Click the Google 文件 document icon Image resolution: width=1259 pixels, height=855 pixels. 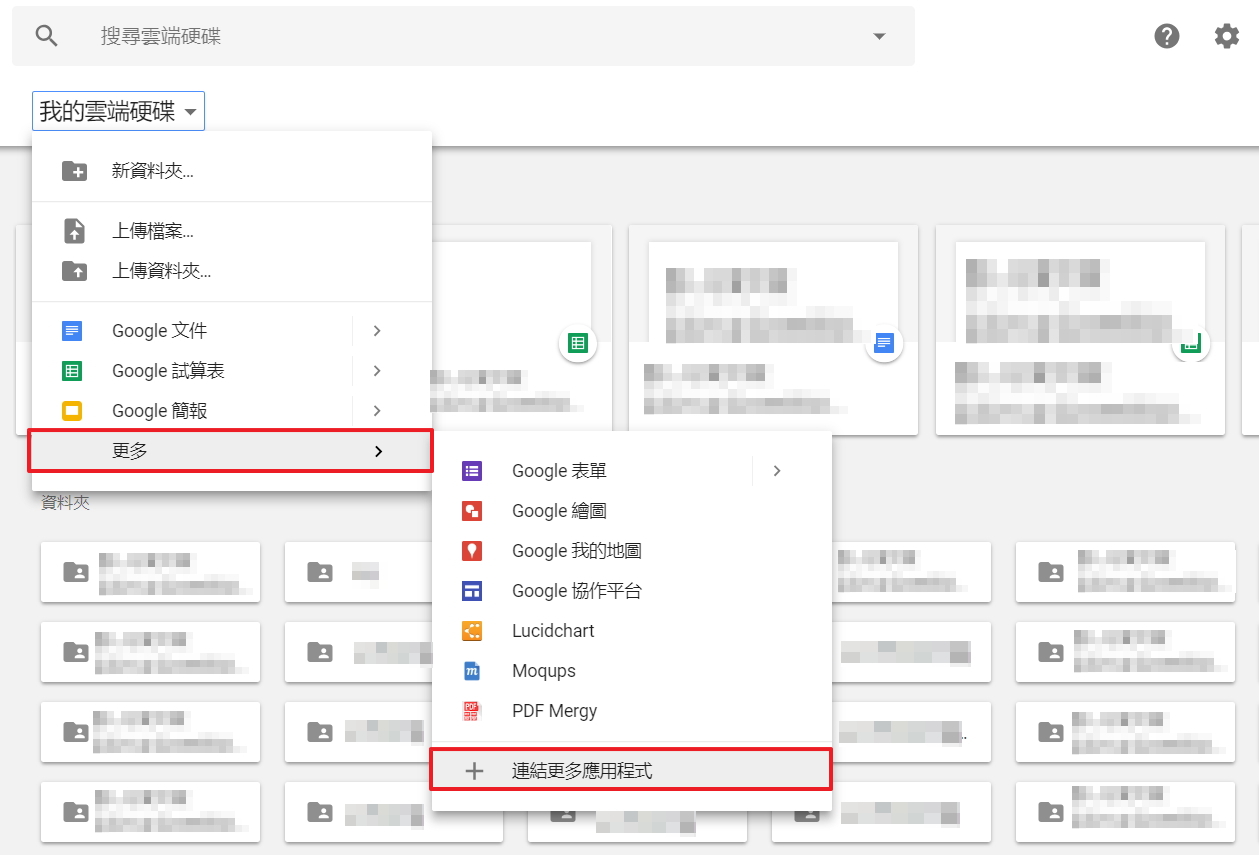[72, 331]
